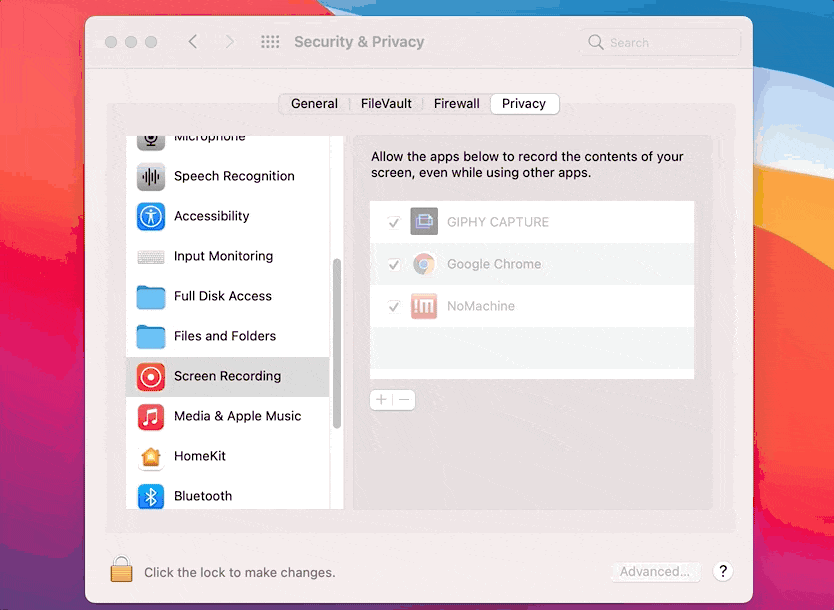Add an app with the plus button

pyautogui.click(x=381, y=400)
